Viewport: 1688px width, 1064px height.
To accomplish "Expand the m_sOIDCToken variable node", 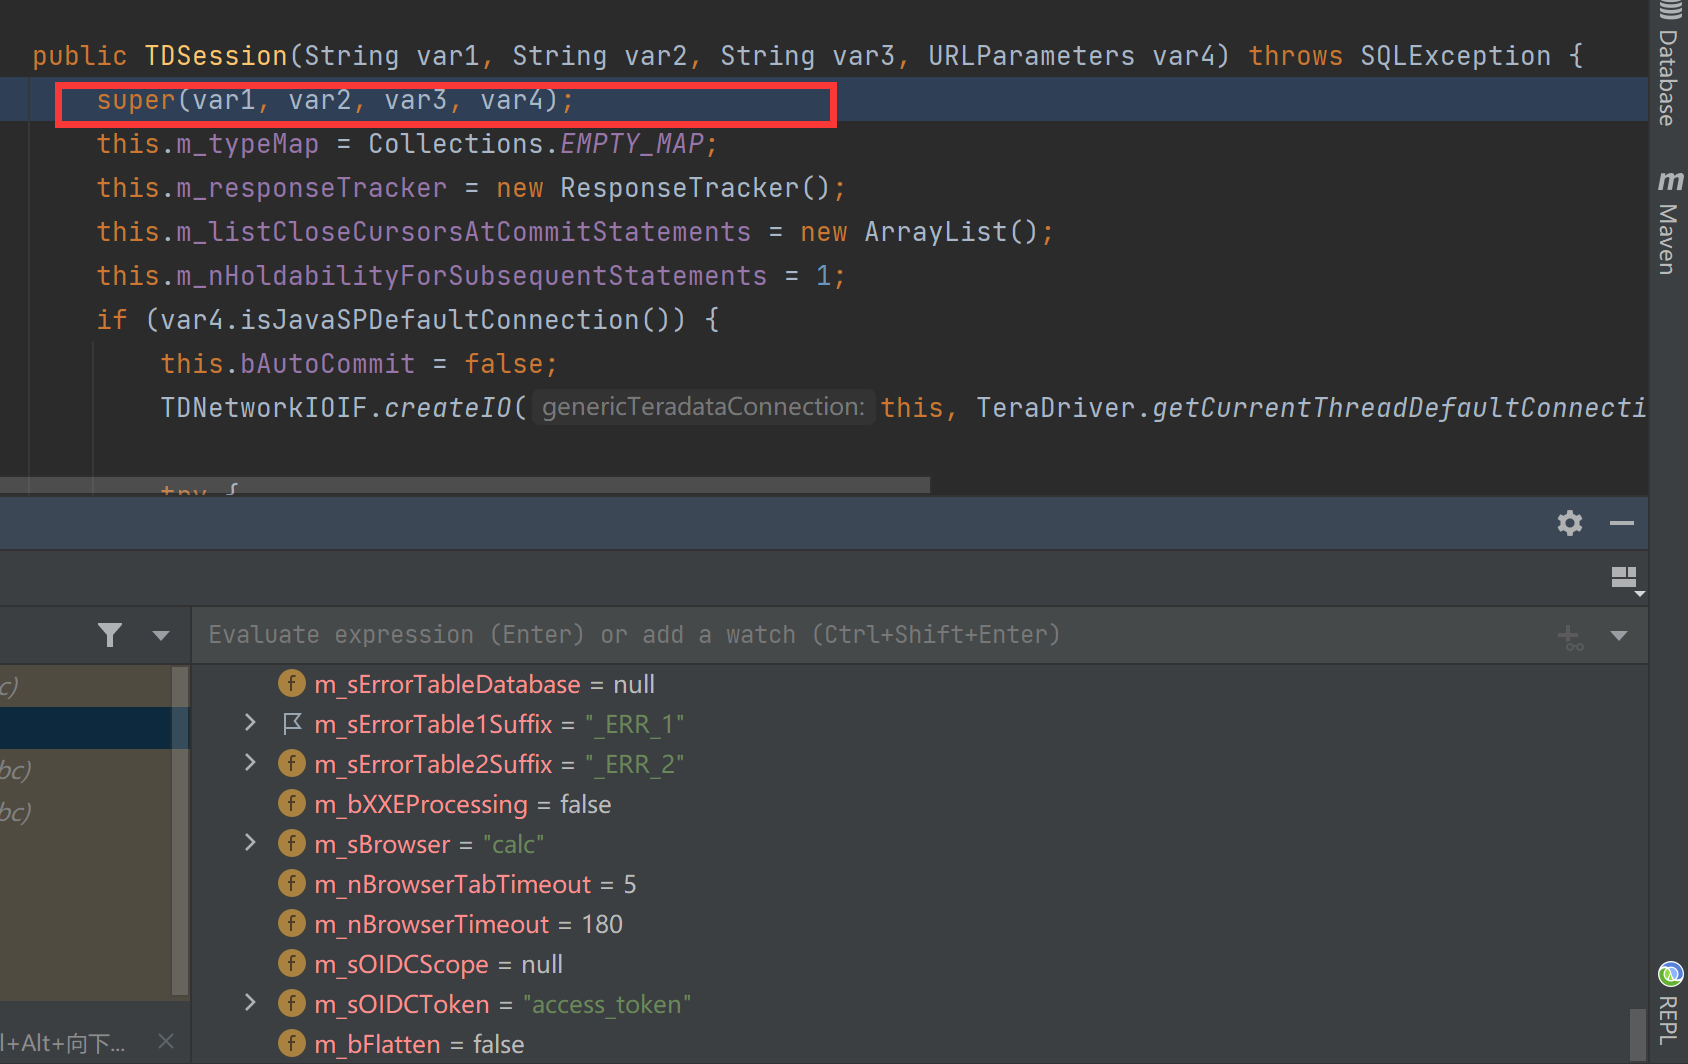I will tap(250, 1003).
